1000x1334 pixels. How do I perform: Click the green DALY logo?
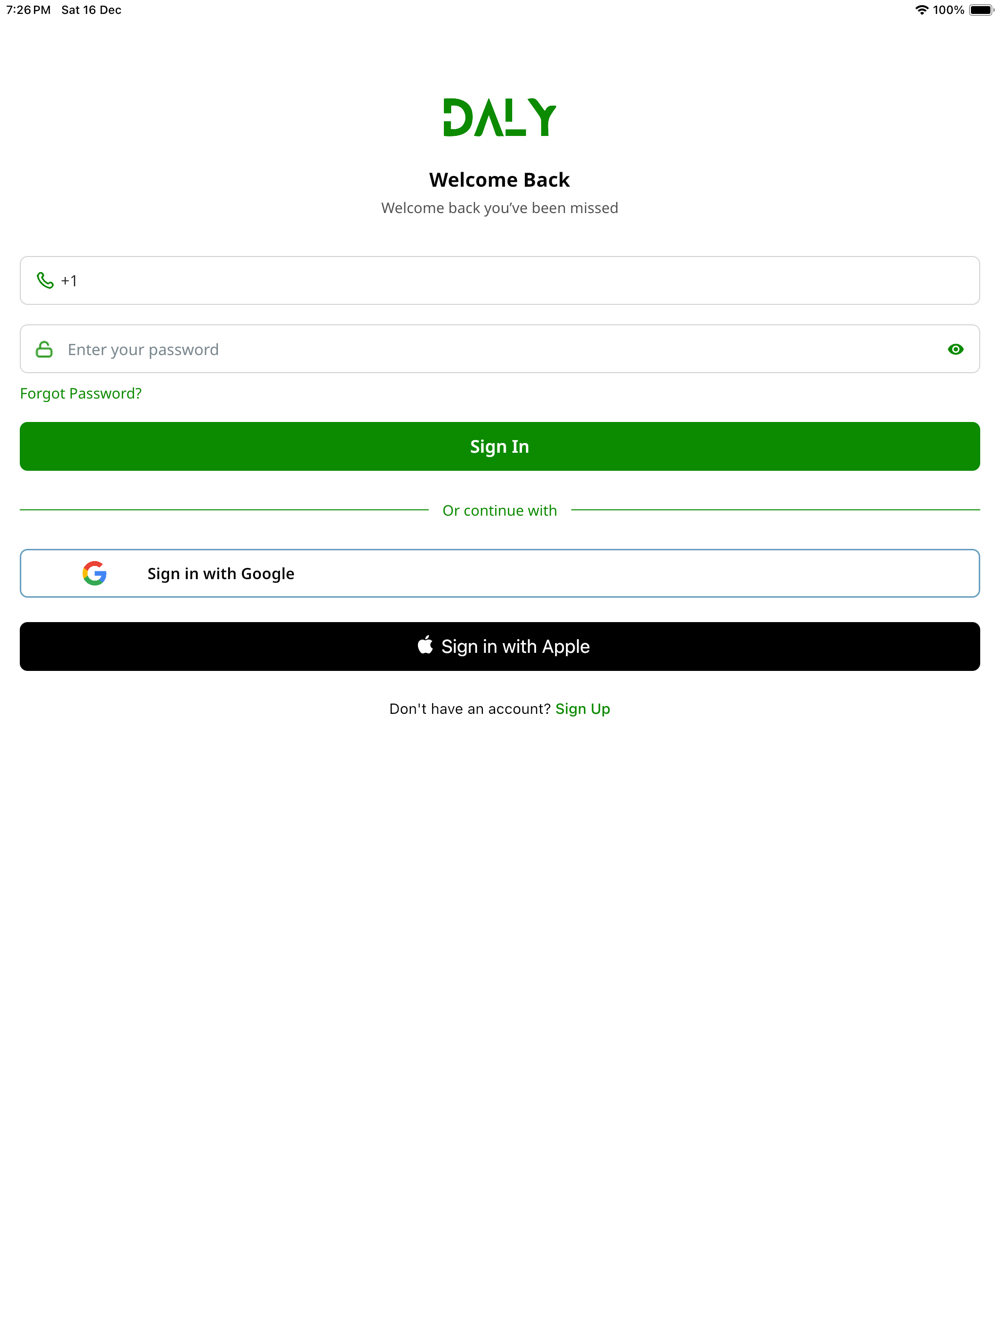coord(499,117)
